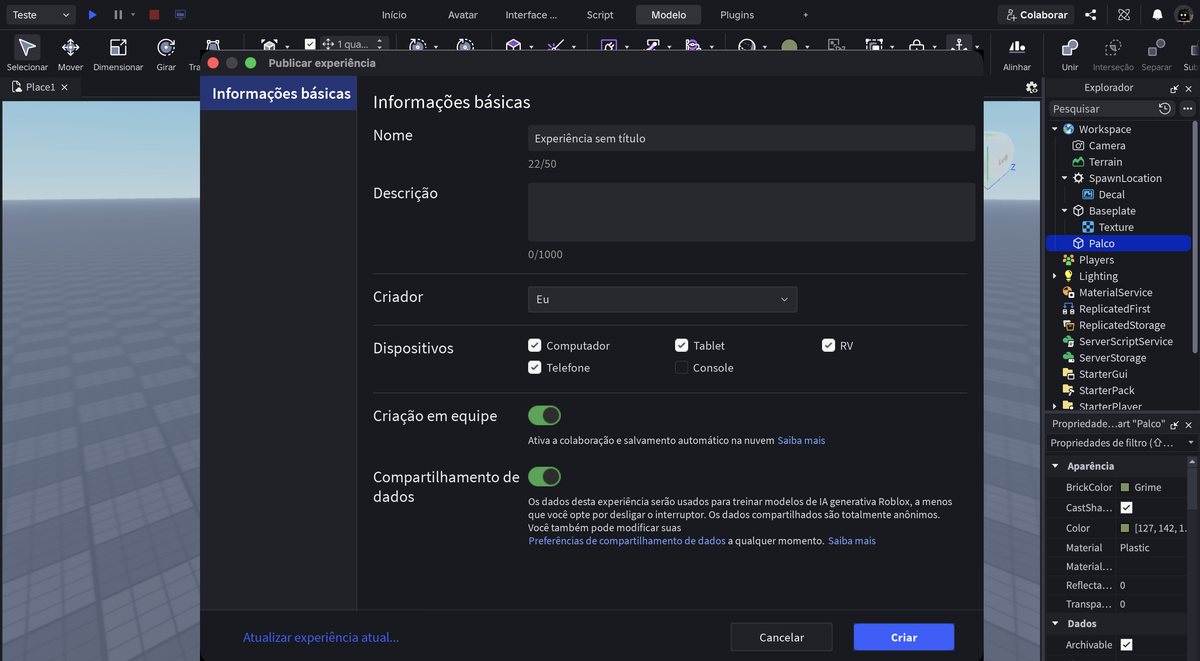Open the Plugins tab
1200x661 pixels.
click(737, 15)
